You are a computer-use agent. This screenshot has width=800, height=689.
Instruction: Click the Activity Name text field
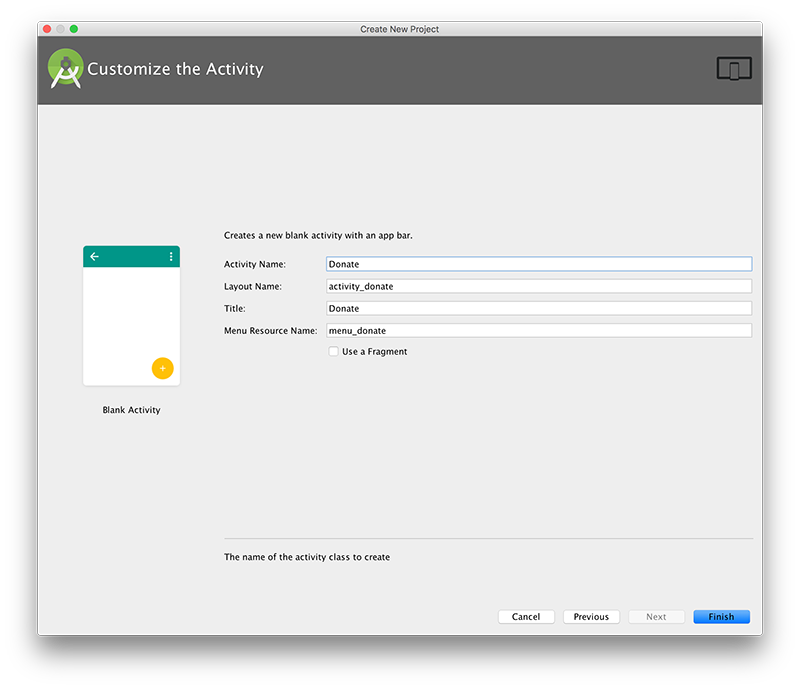[538, 264]
